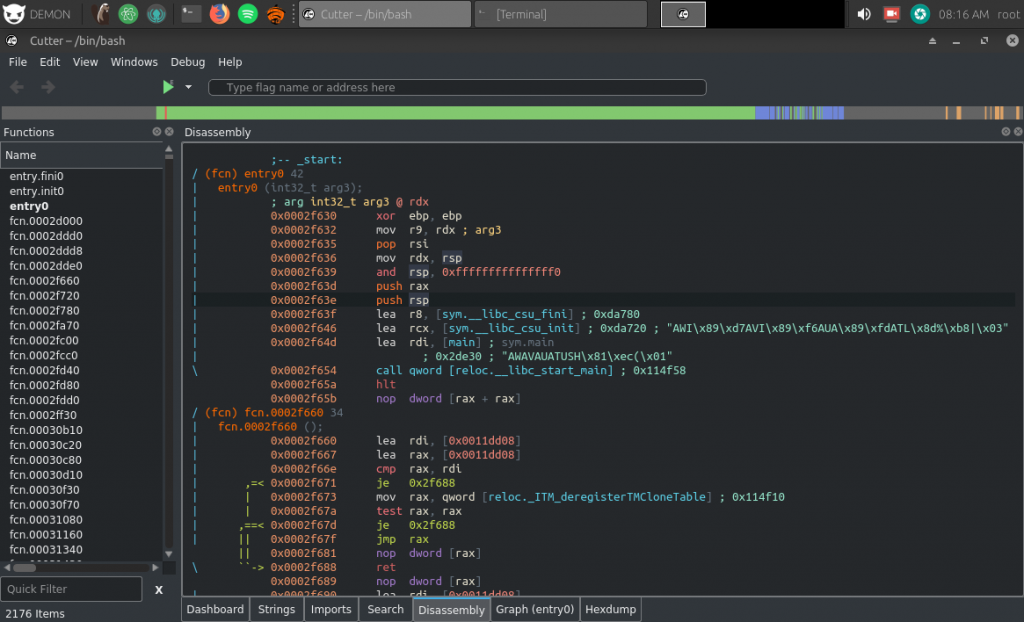This screenshot has height=622, width=1024.
Task: Expand the taskbar overflow dots menu
Action: click(x=292, y=14)
